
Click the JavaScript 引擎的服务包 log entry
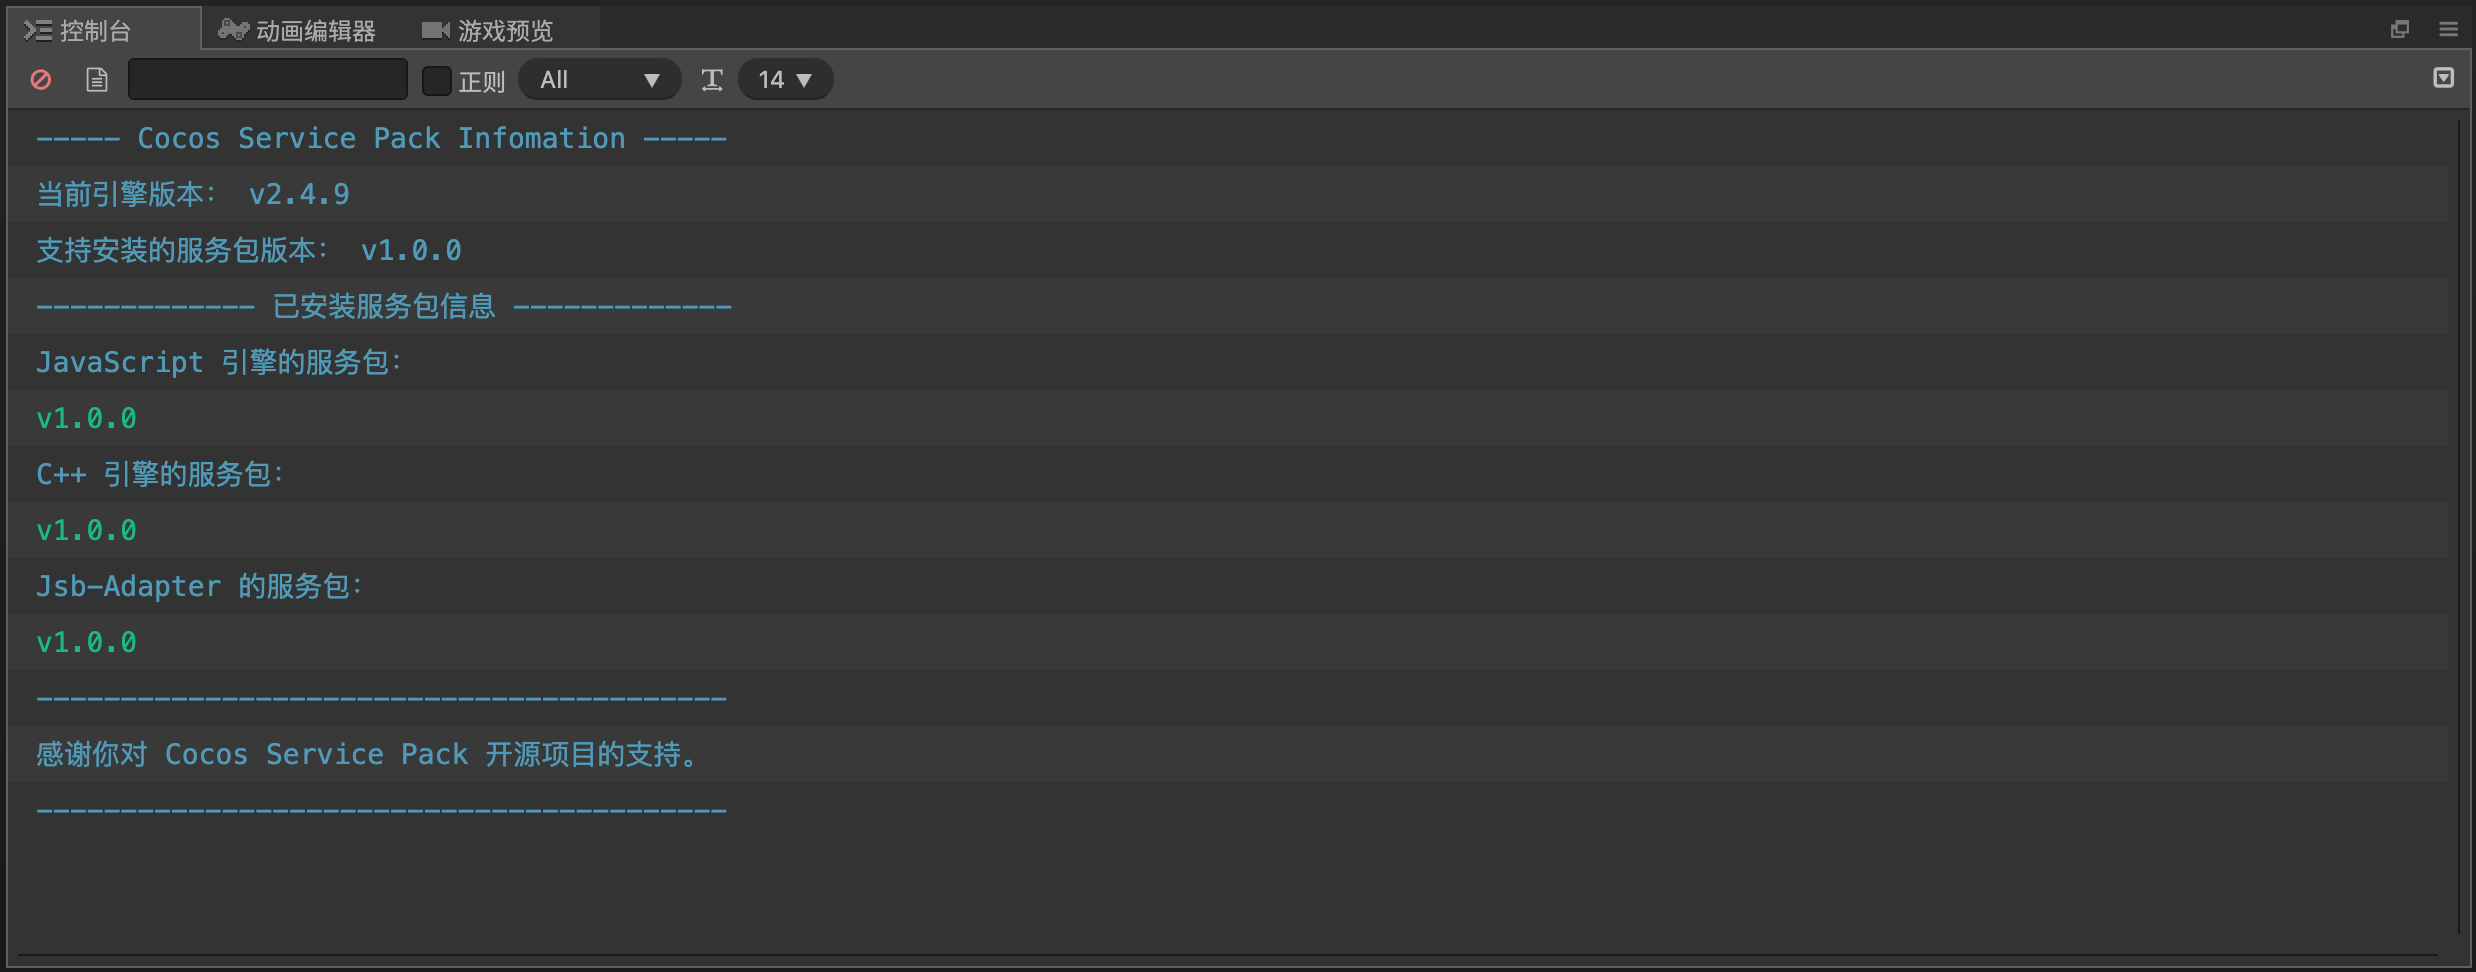click(219, 362)
